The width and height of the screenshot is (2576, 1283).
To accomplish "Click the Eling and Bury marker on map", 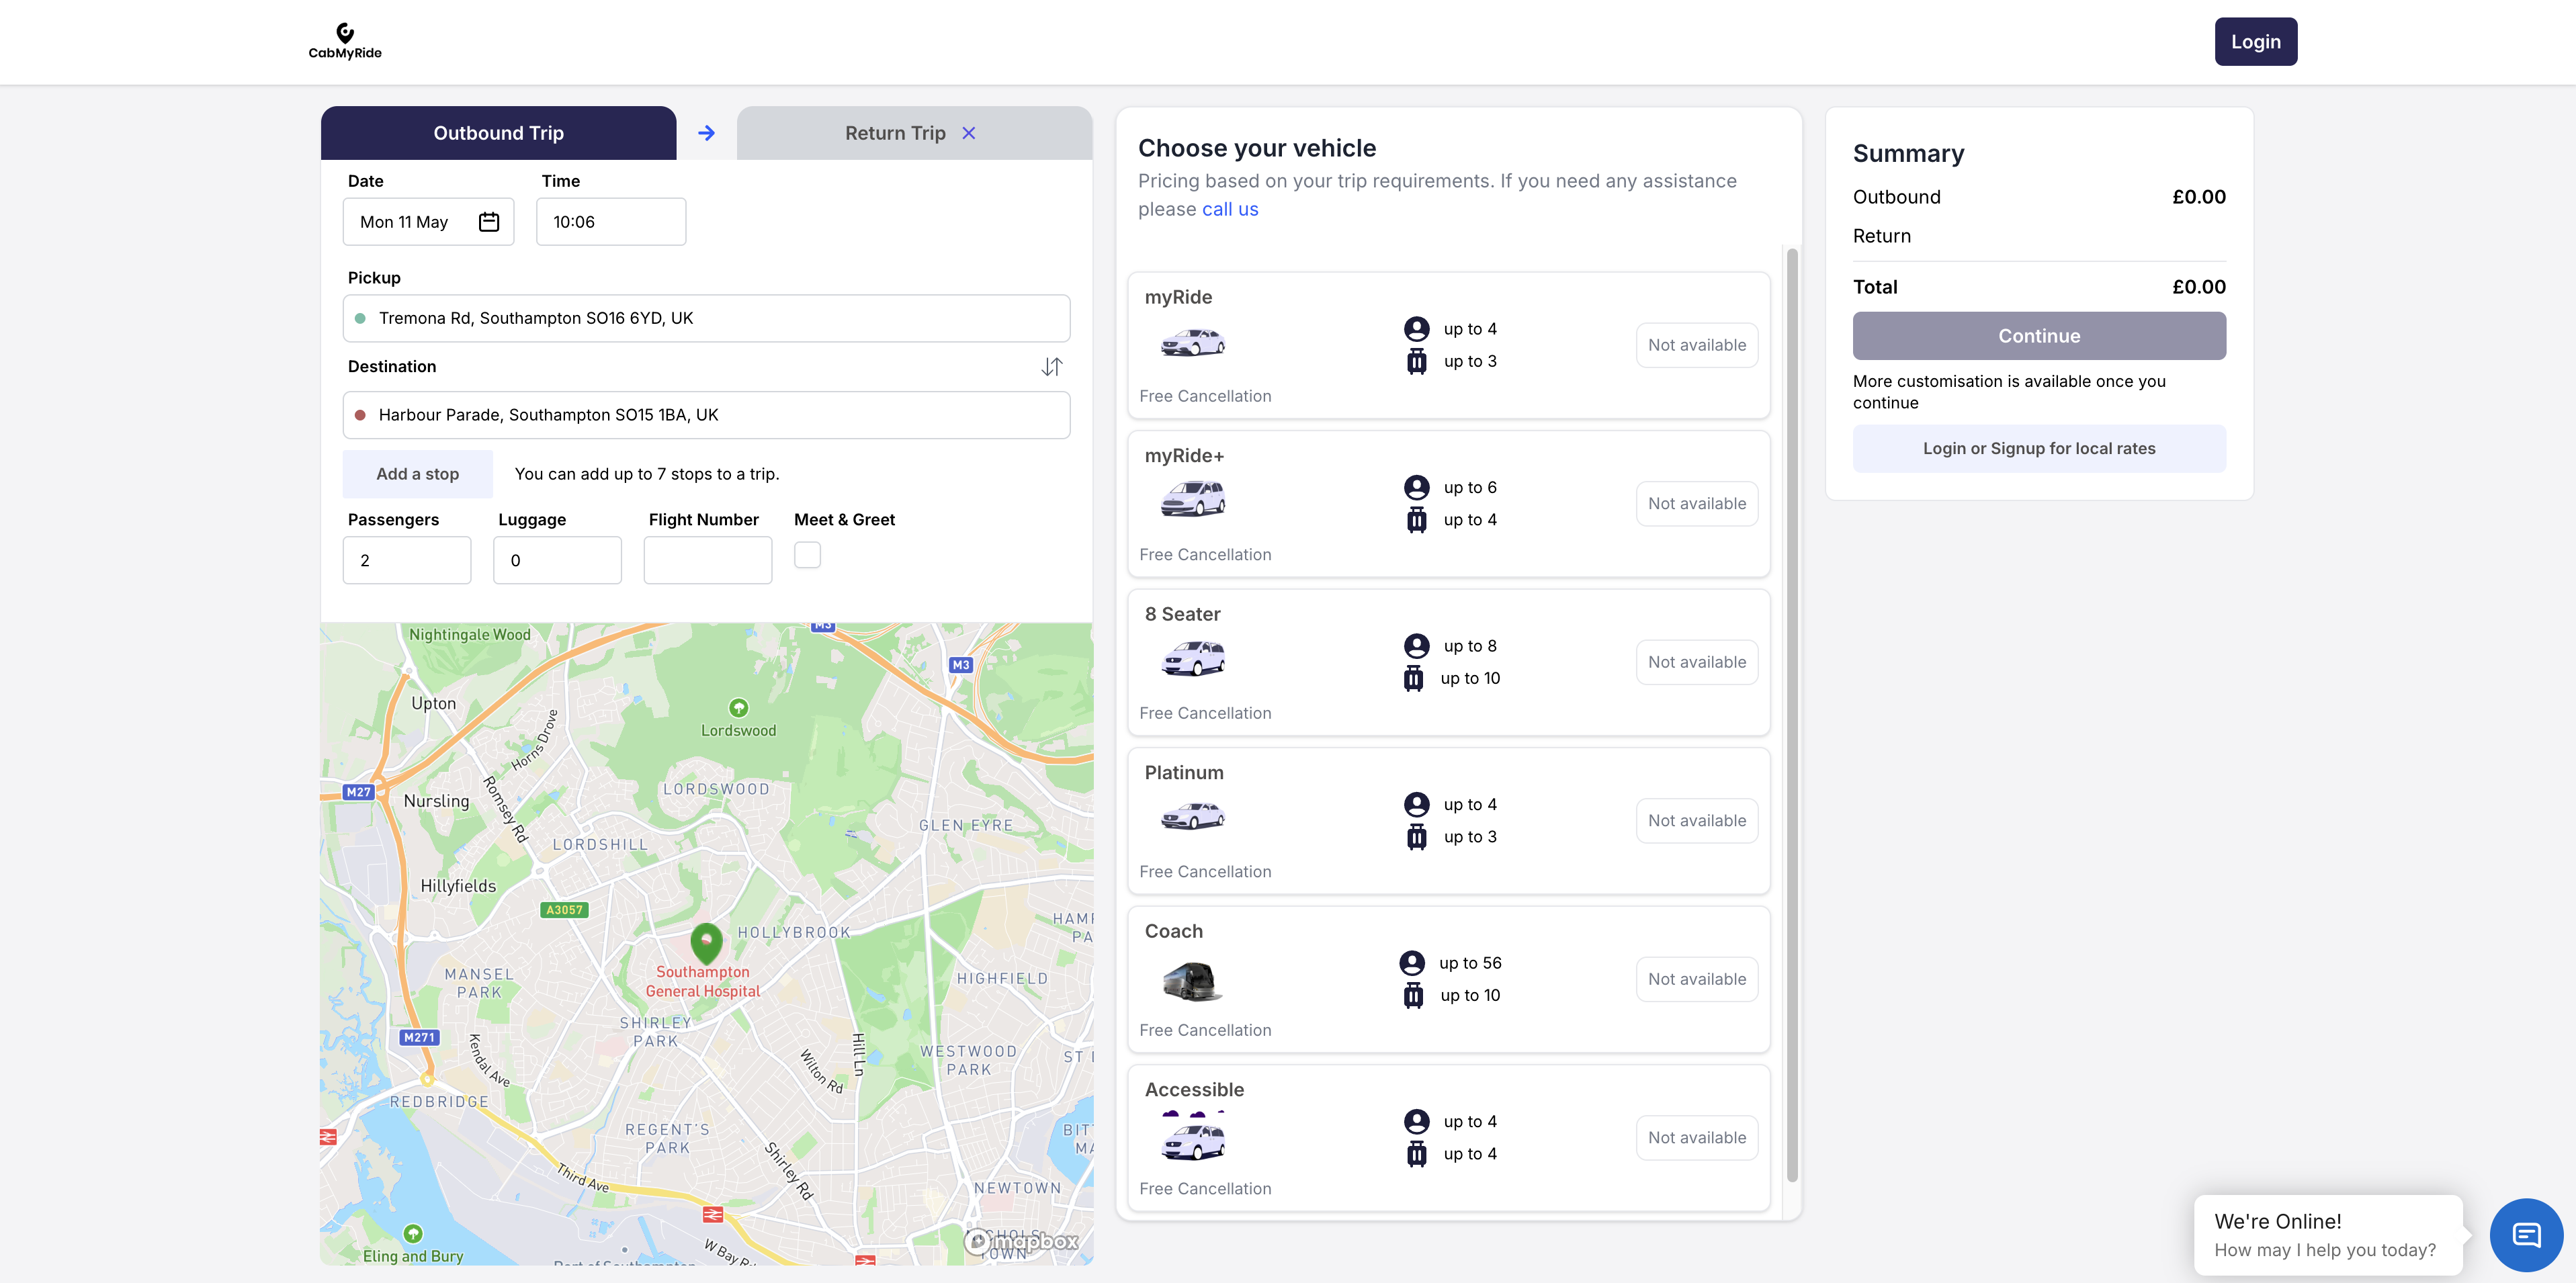I will (x=412, y=1233).
